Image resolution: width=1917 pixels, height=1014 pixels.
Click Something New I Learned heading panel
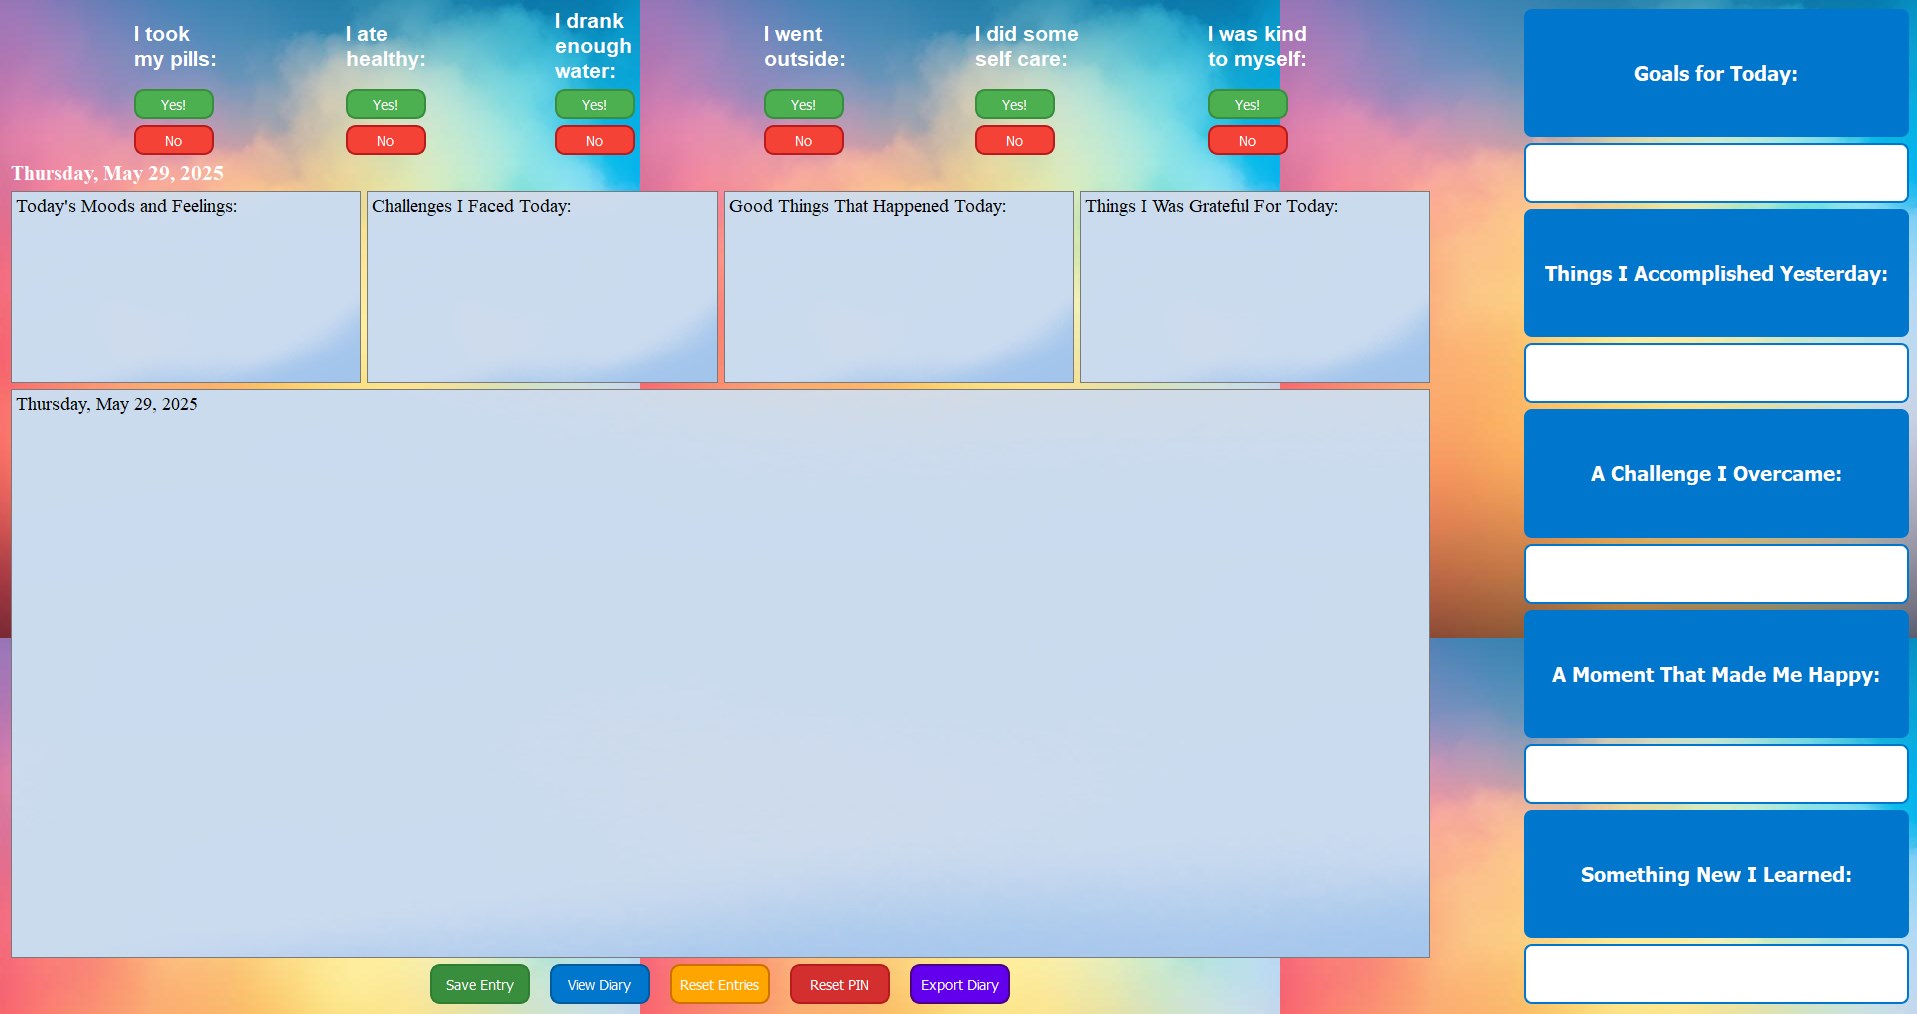tap(1716, 874)
